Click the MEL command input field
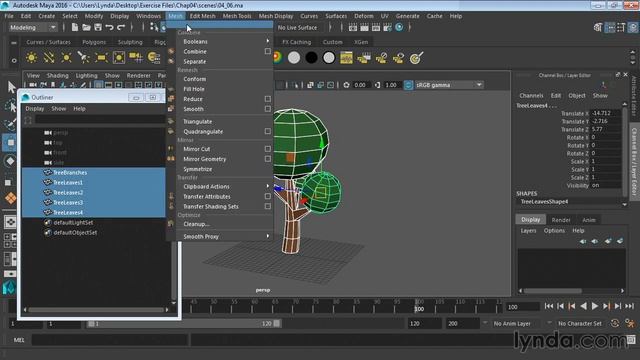The height and width of the screenshot is (360, 640). 109,340
